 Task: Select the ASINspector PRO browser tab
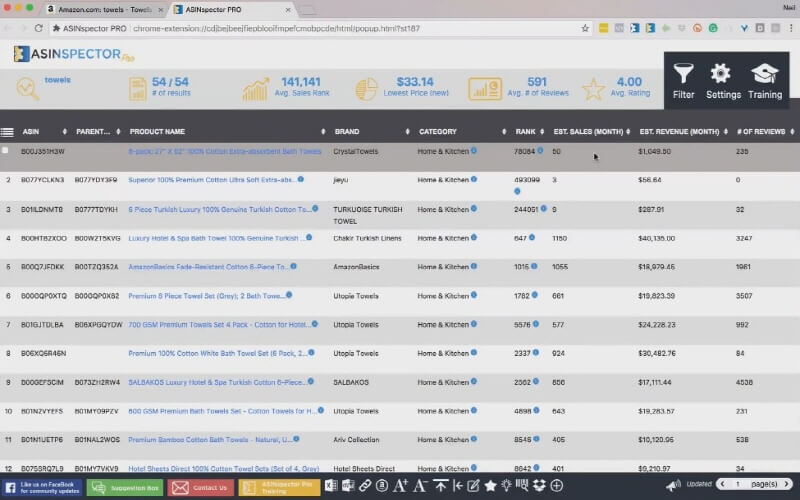tap(232, 10)
